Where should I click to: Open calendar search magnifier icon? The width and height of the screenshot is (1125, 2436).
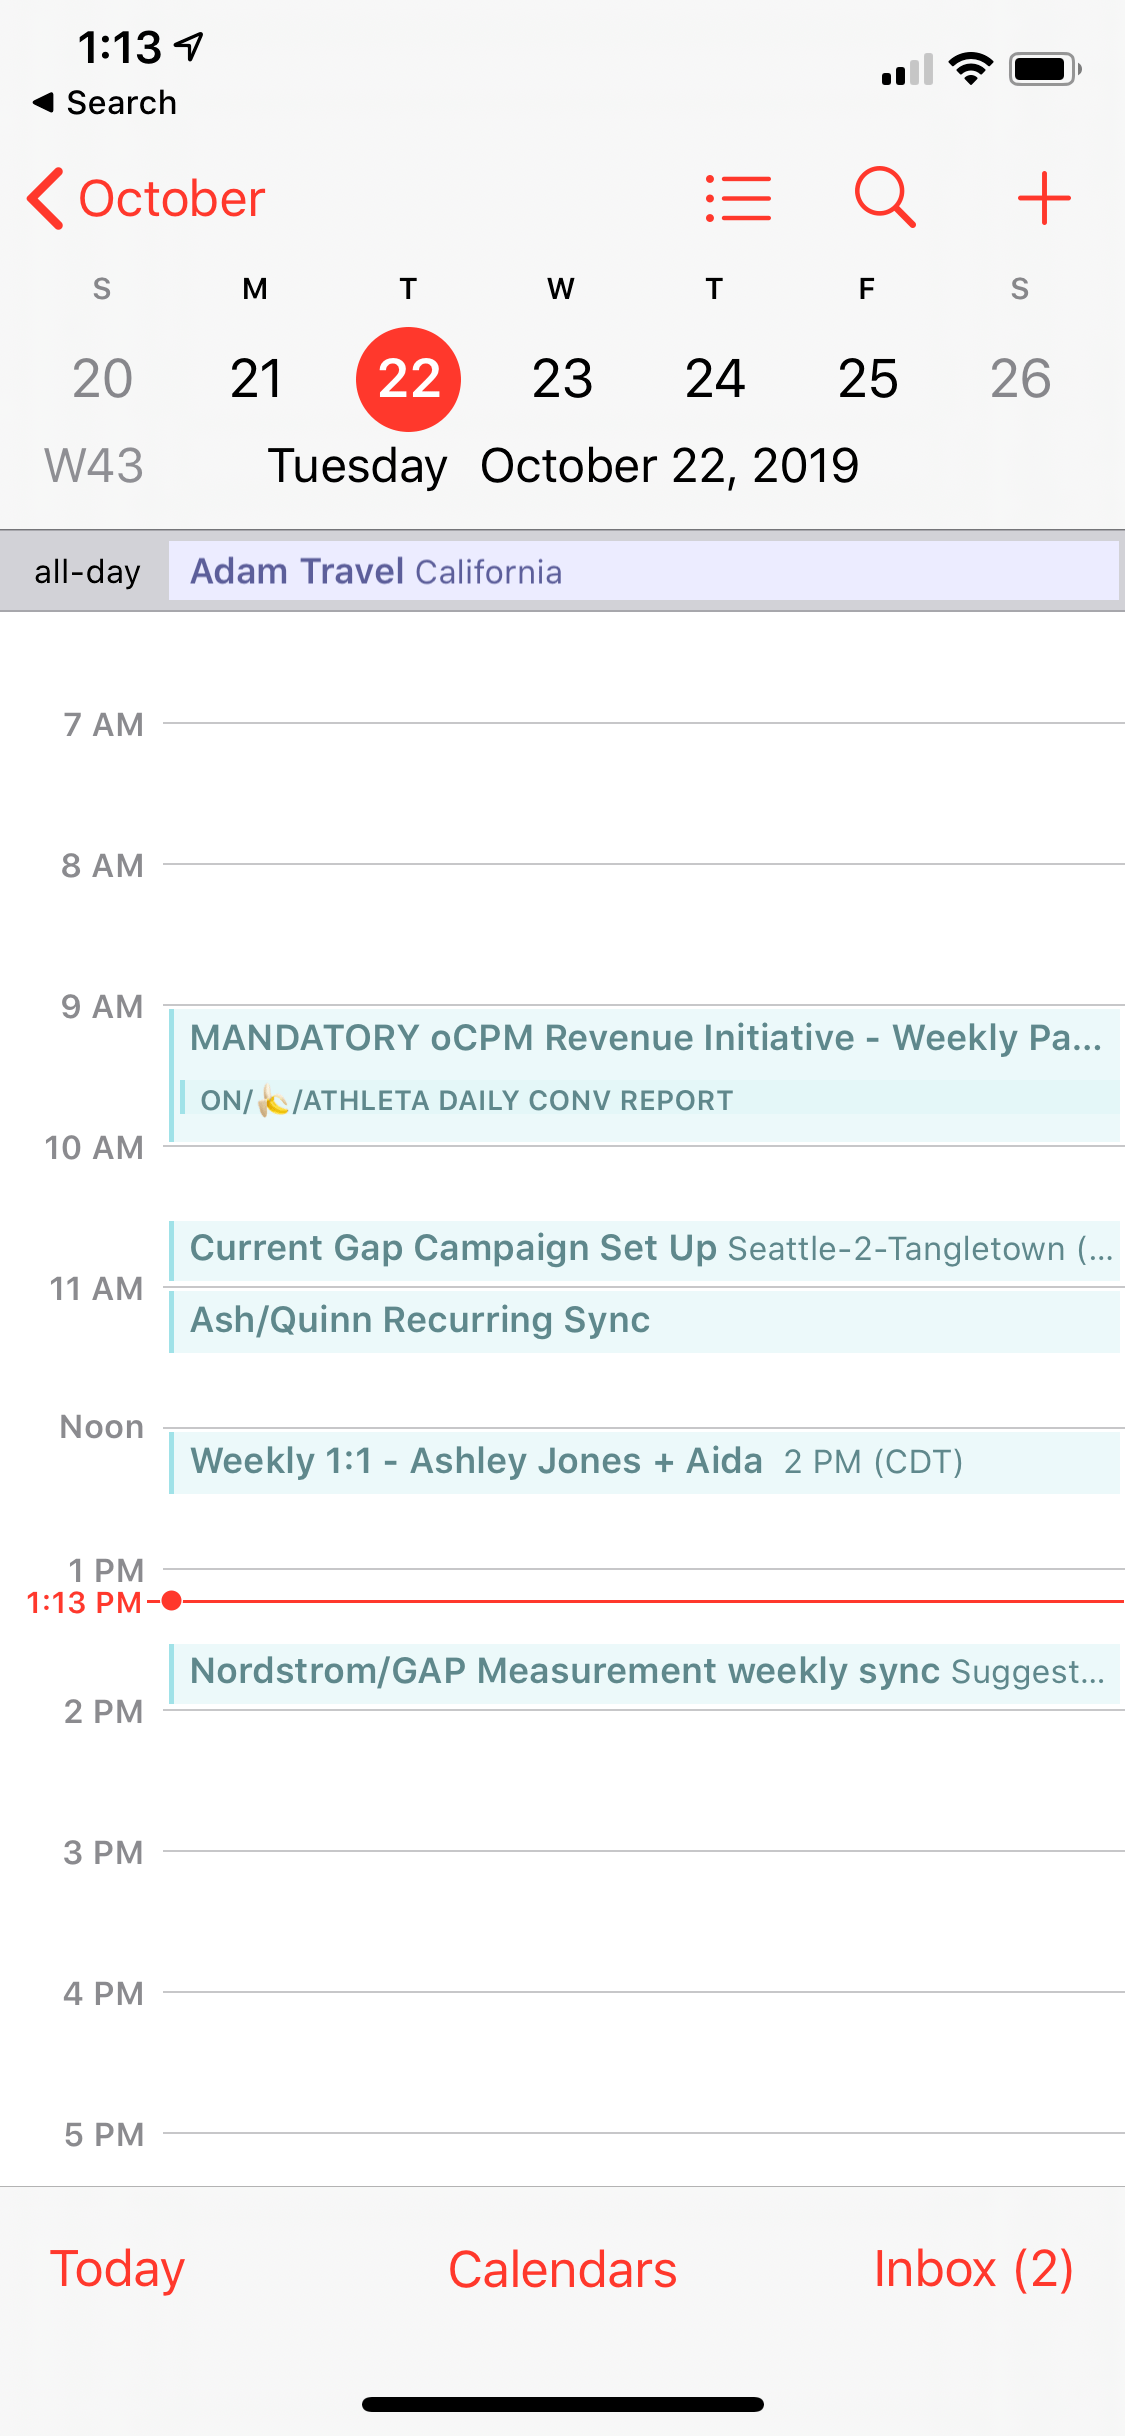(x=885, y=198)
